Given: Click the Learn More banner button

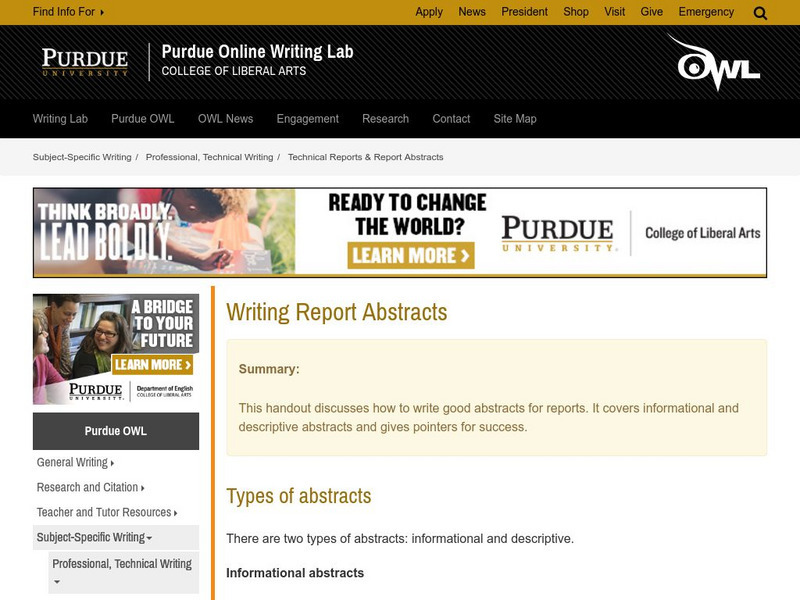Looking at the screenshot, I should point(411,255).
